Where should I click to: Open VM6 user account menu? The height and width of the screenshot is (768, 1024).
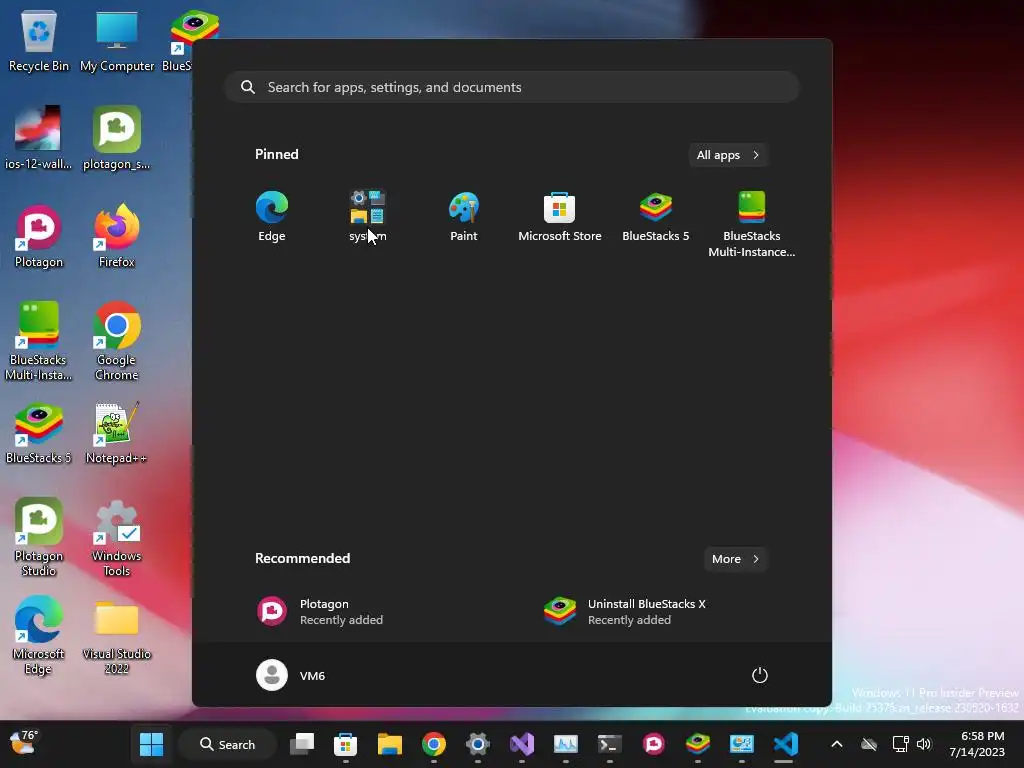(x=291, y=675)
